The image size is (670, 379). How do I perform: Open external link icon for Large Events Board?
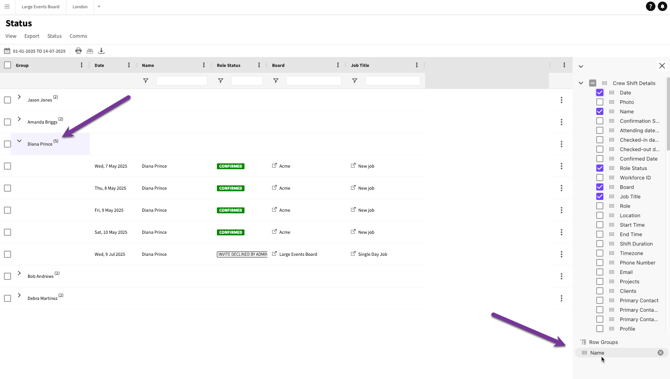[274, 254]
